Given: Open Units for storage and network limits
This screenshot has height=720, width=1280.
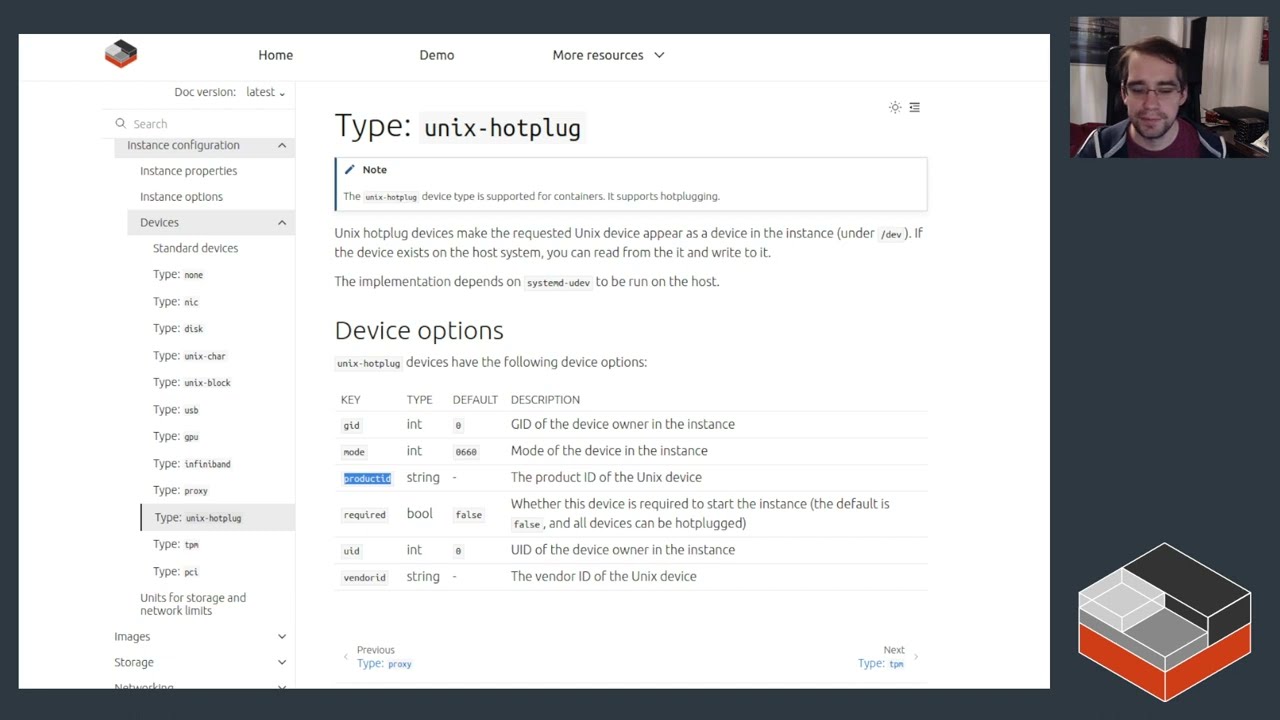Looking at the screenshot, I should click(x=193, y=604).
